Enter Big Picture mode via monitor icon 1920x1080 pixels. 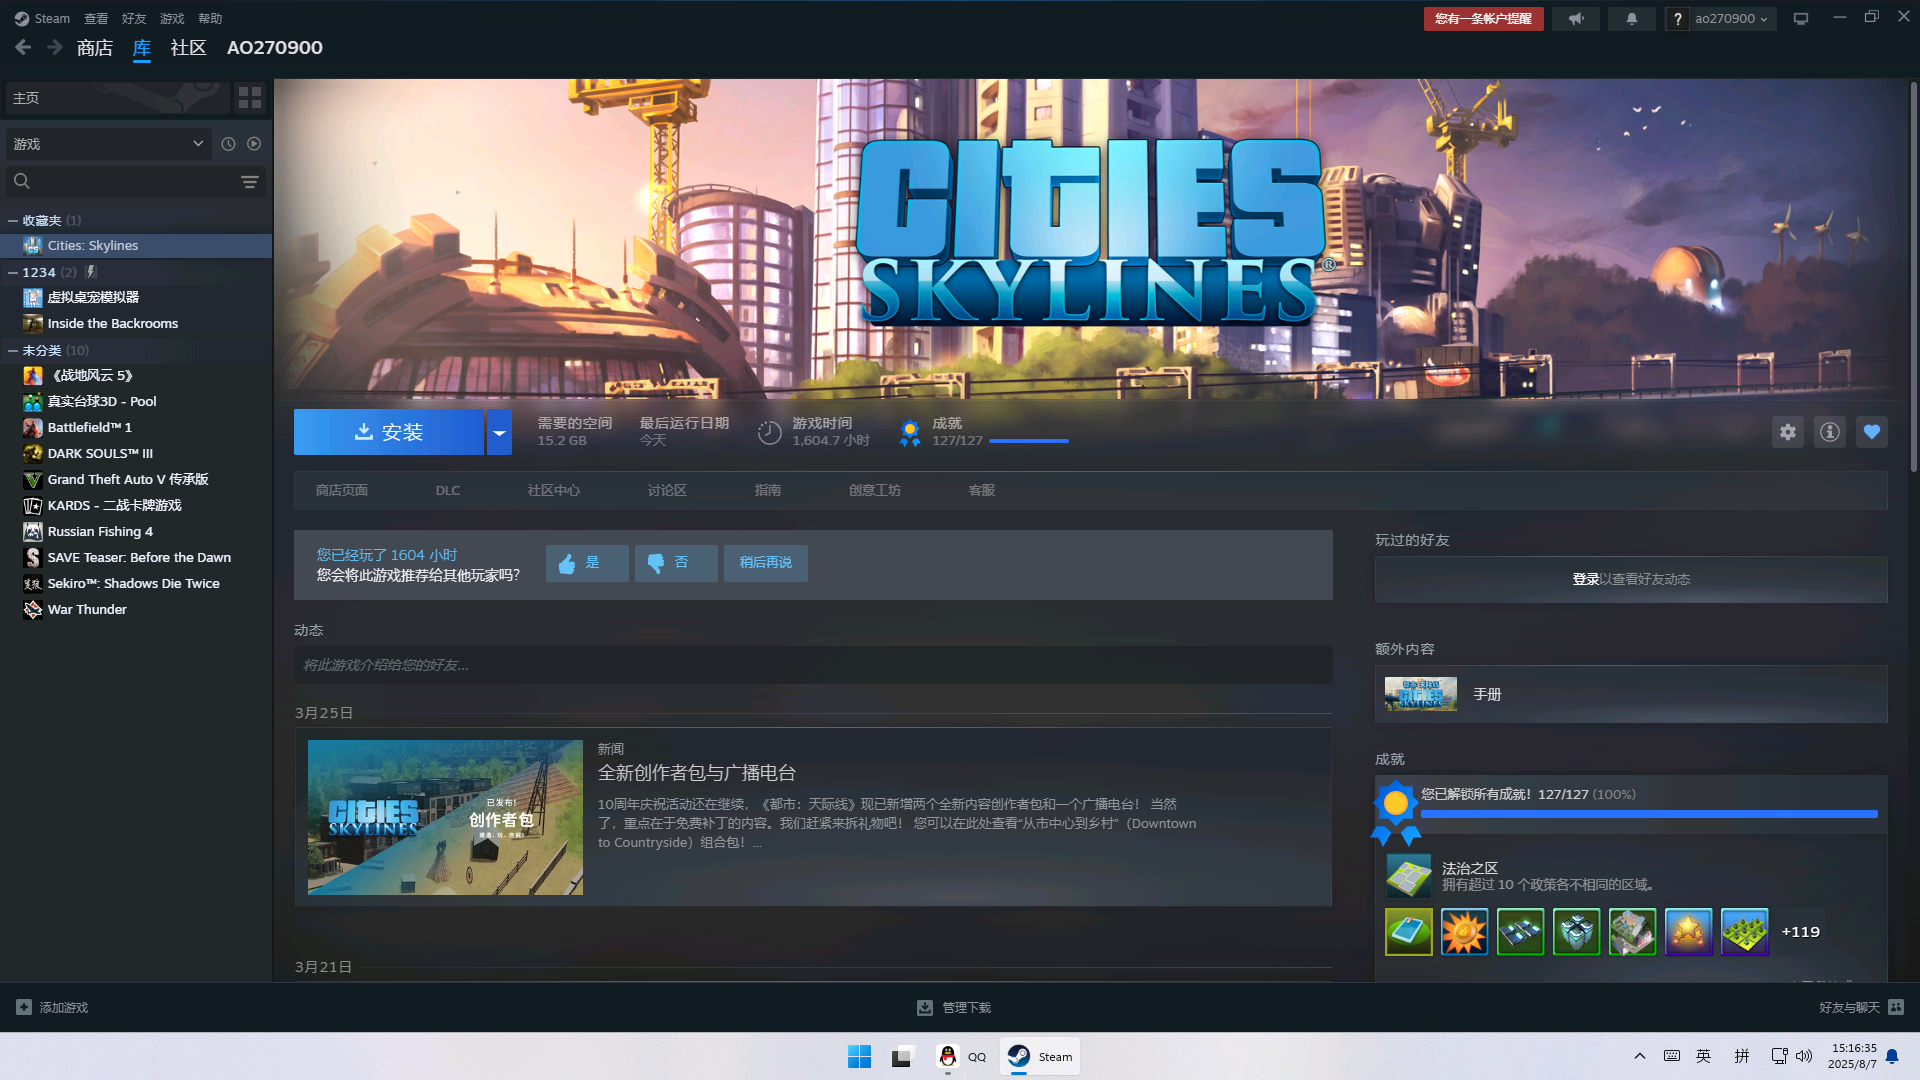1801,19
